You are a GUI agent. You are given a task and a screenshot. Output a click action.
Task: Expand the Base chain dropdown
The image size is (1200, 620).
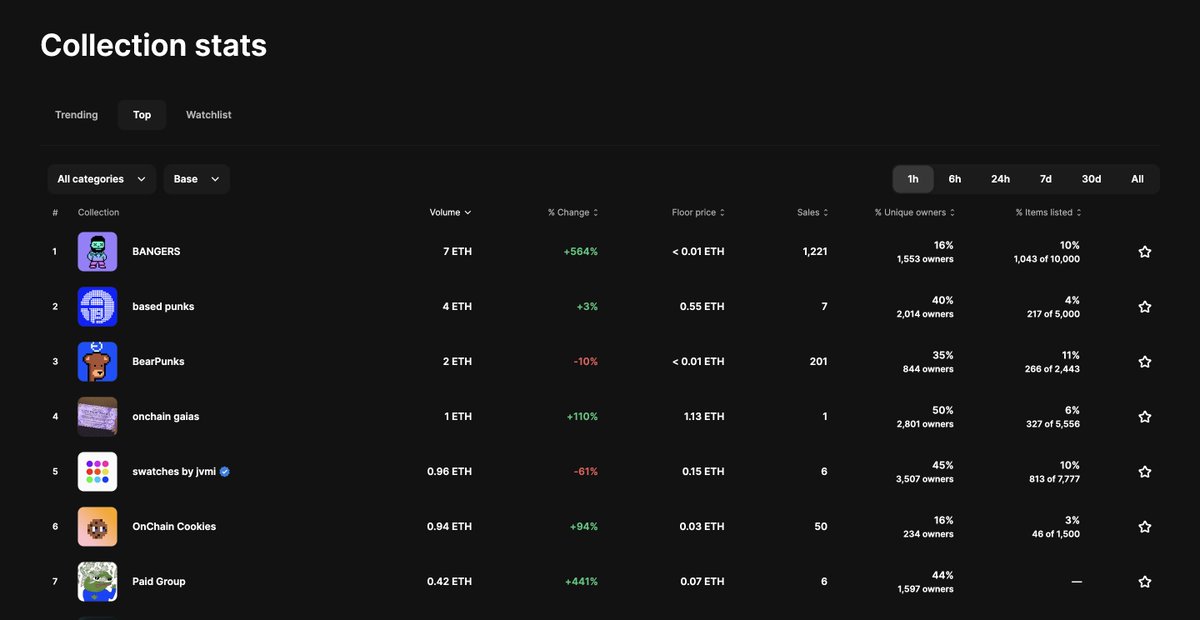197,179
